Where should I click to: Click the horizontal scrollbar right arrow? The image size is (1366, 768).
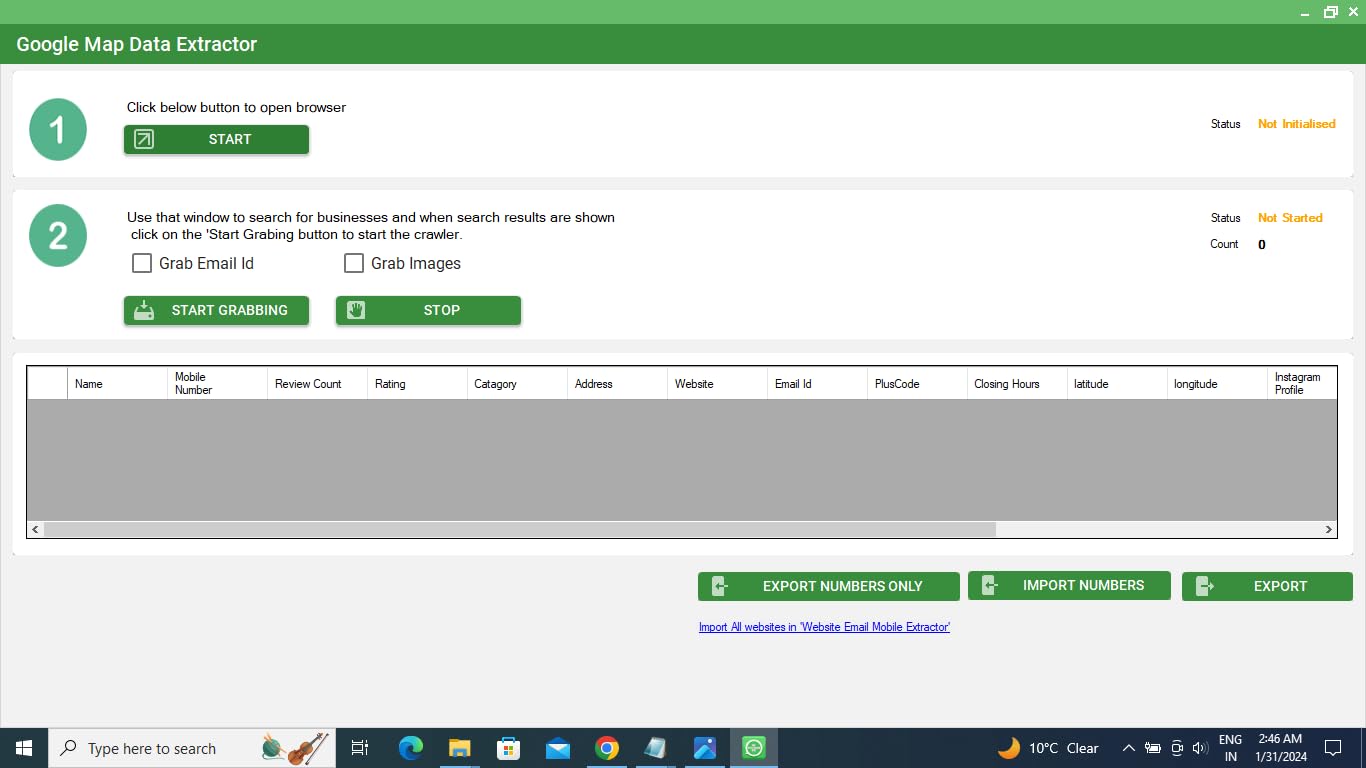1328,530
